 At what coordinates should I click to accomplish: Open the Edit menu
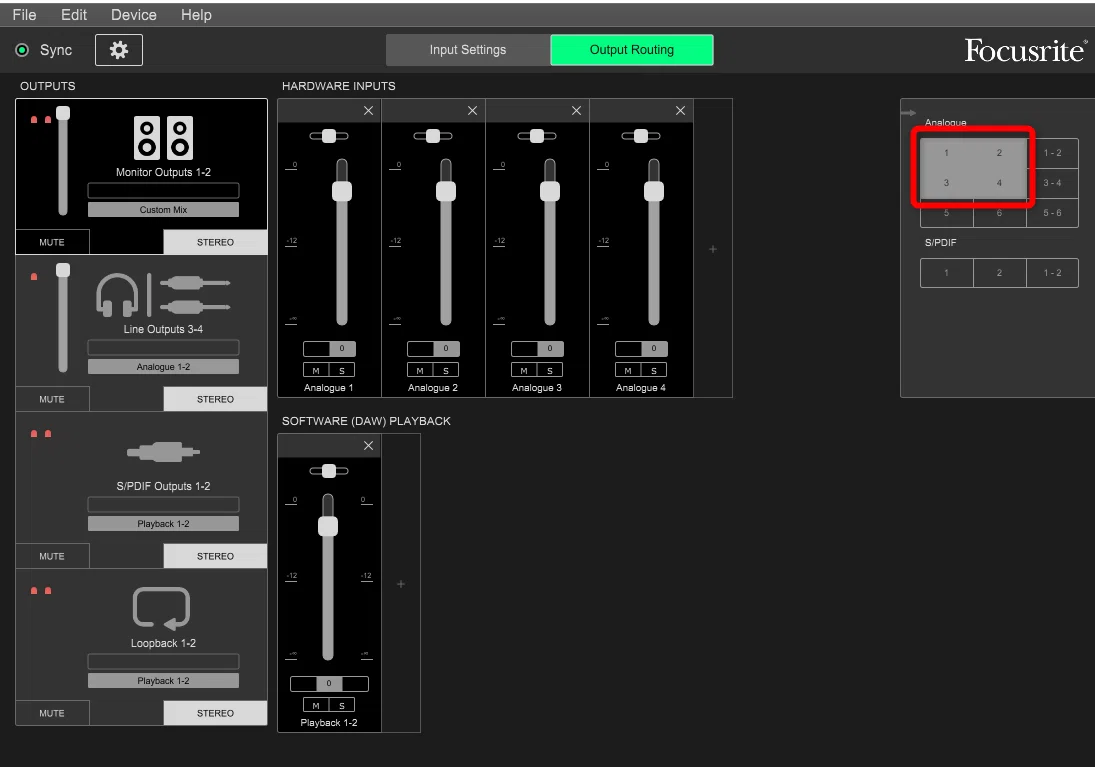pos(74,15)
